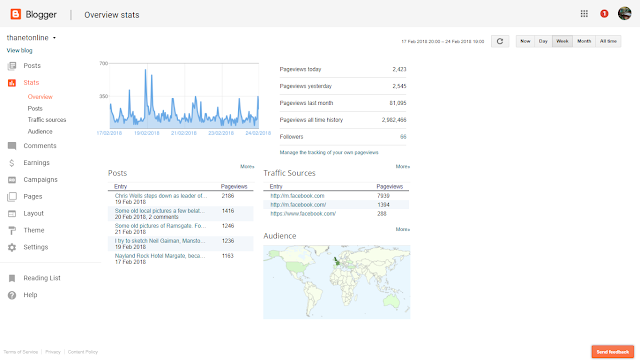Open Reading List bookmark icon

[12, 278]
